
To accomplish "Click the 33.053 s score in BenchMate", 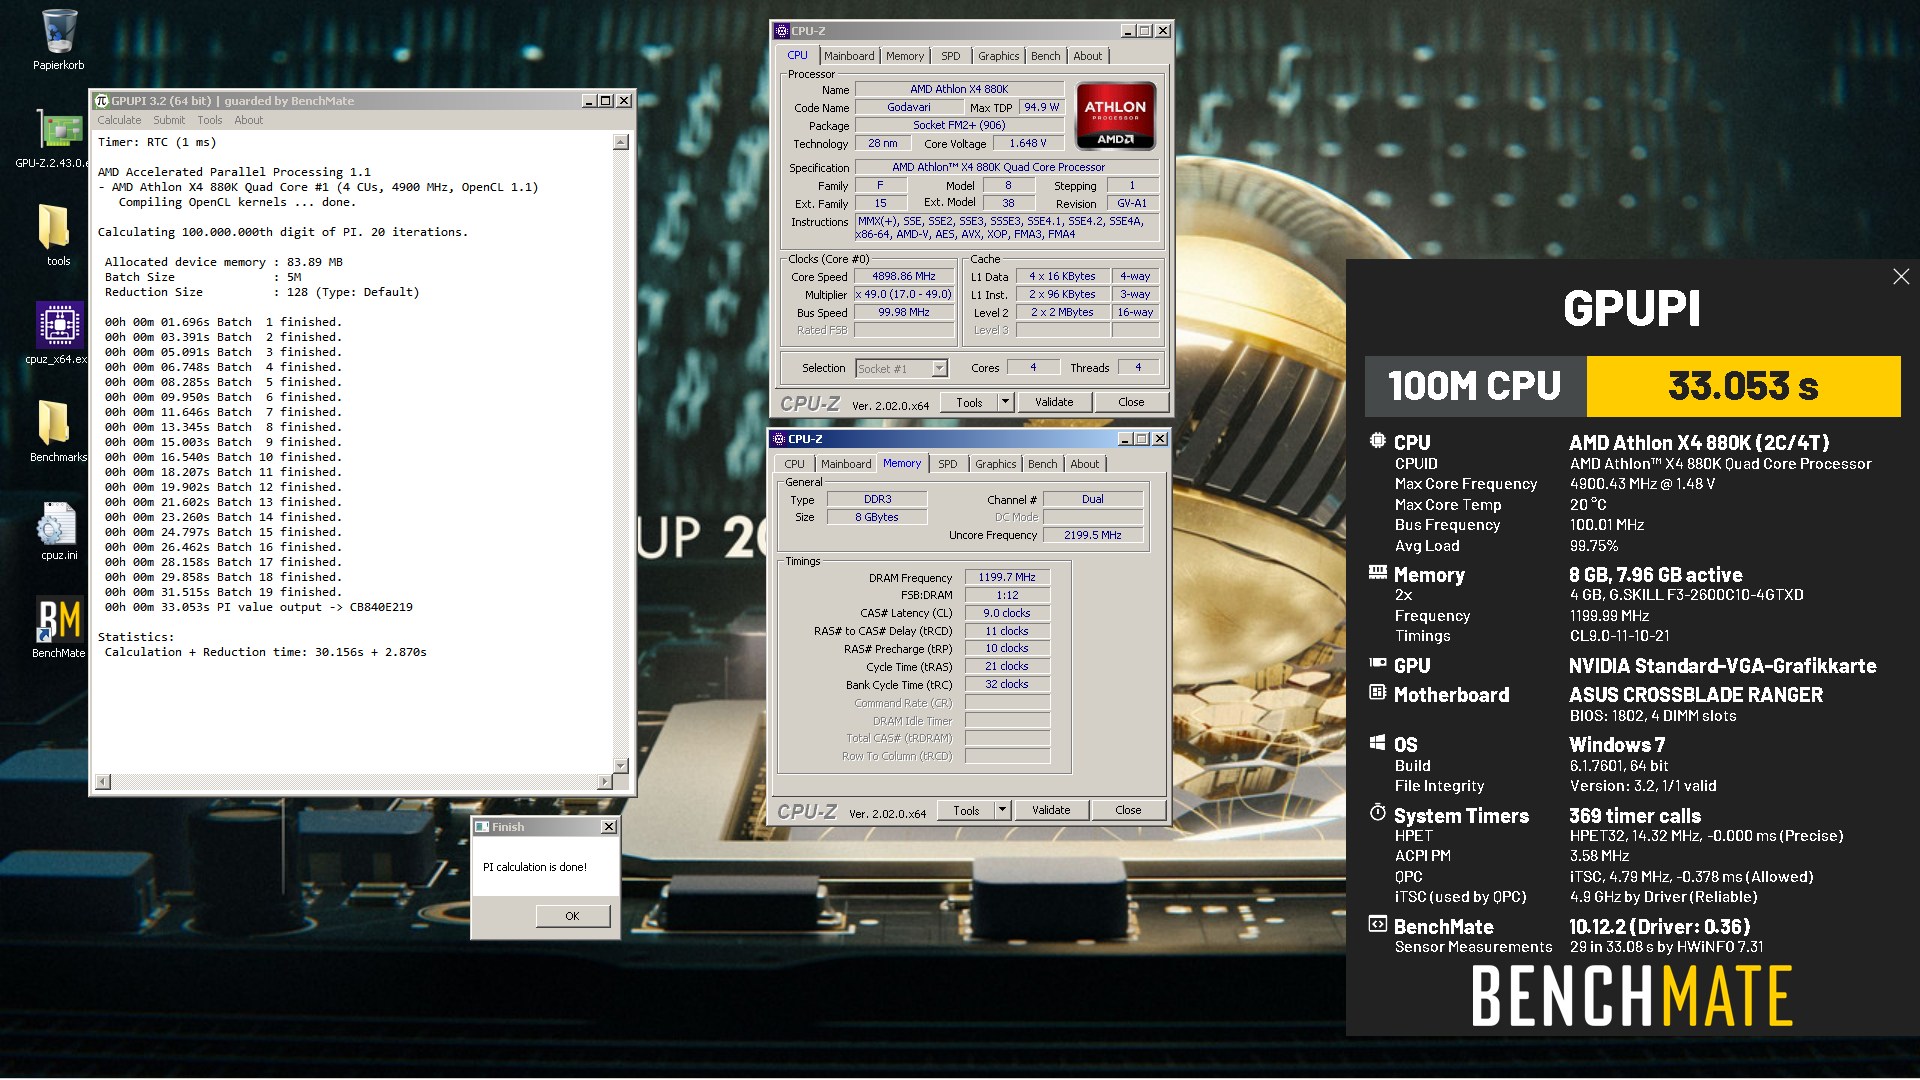I will (x=1743, y=386).
